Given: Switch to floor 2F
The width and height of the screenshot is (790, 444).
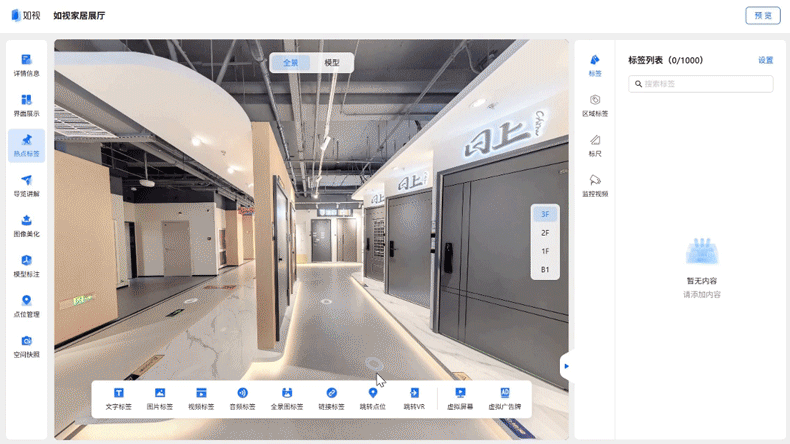Looking at the screenshot, I should pyautogui.click(x=545, y=233).
